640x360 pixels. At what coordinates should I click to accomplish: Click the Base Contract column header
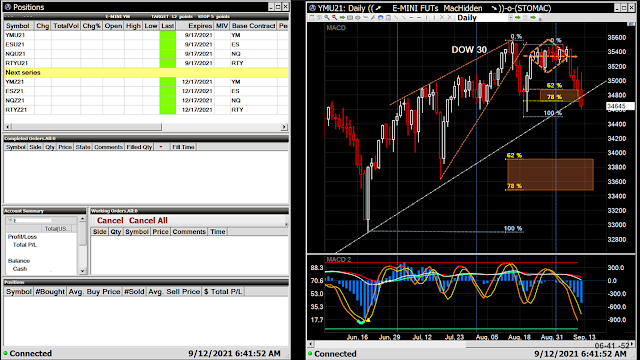click(x=253, y=26)
